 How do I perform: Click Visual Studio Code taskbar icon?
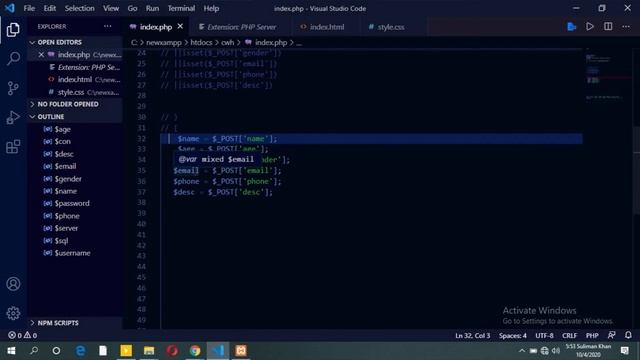pyautogui.click(x=218, y=351)
